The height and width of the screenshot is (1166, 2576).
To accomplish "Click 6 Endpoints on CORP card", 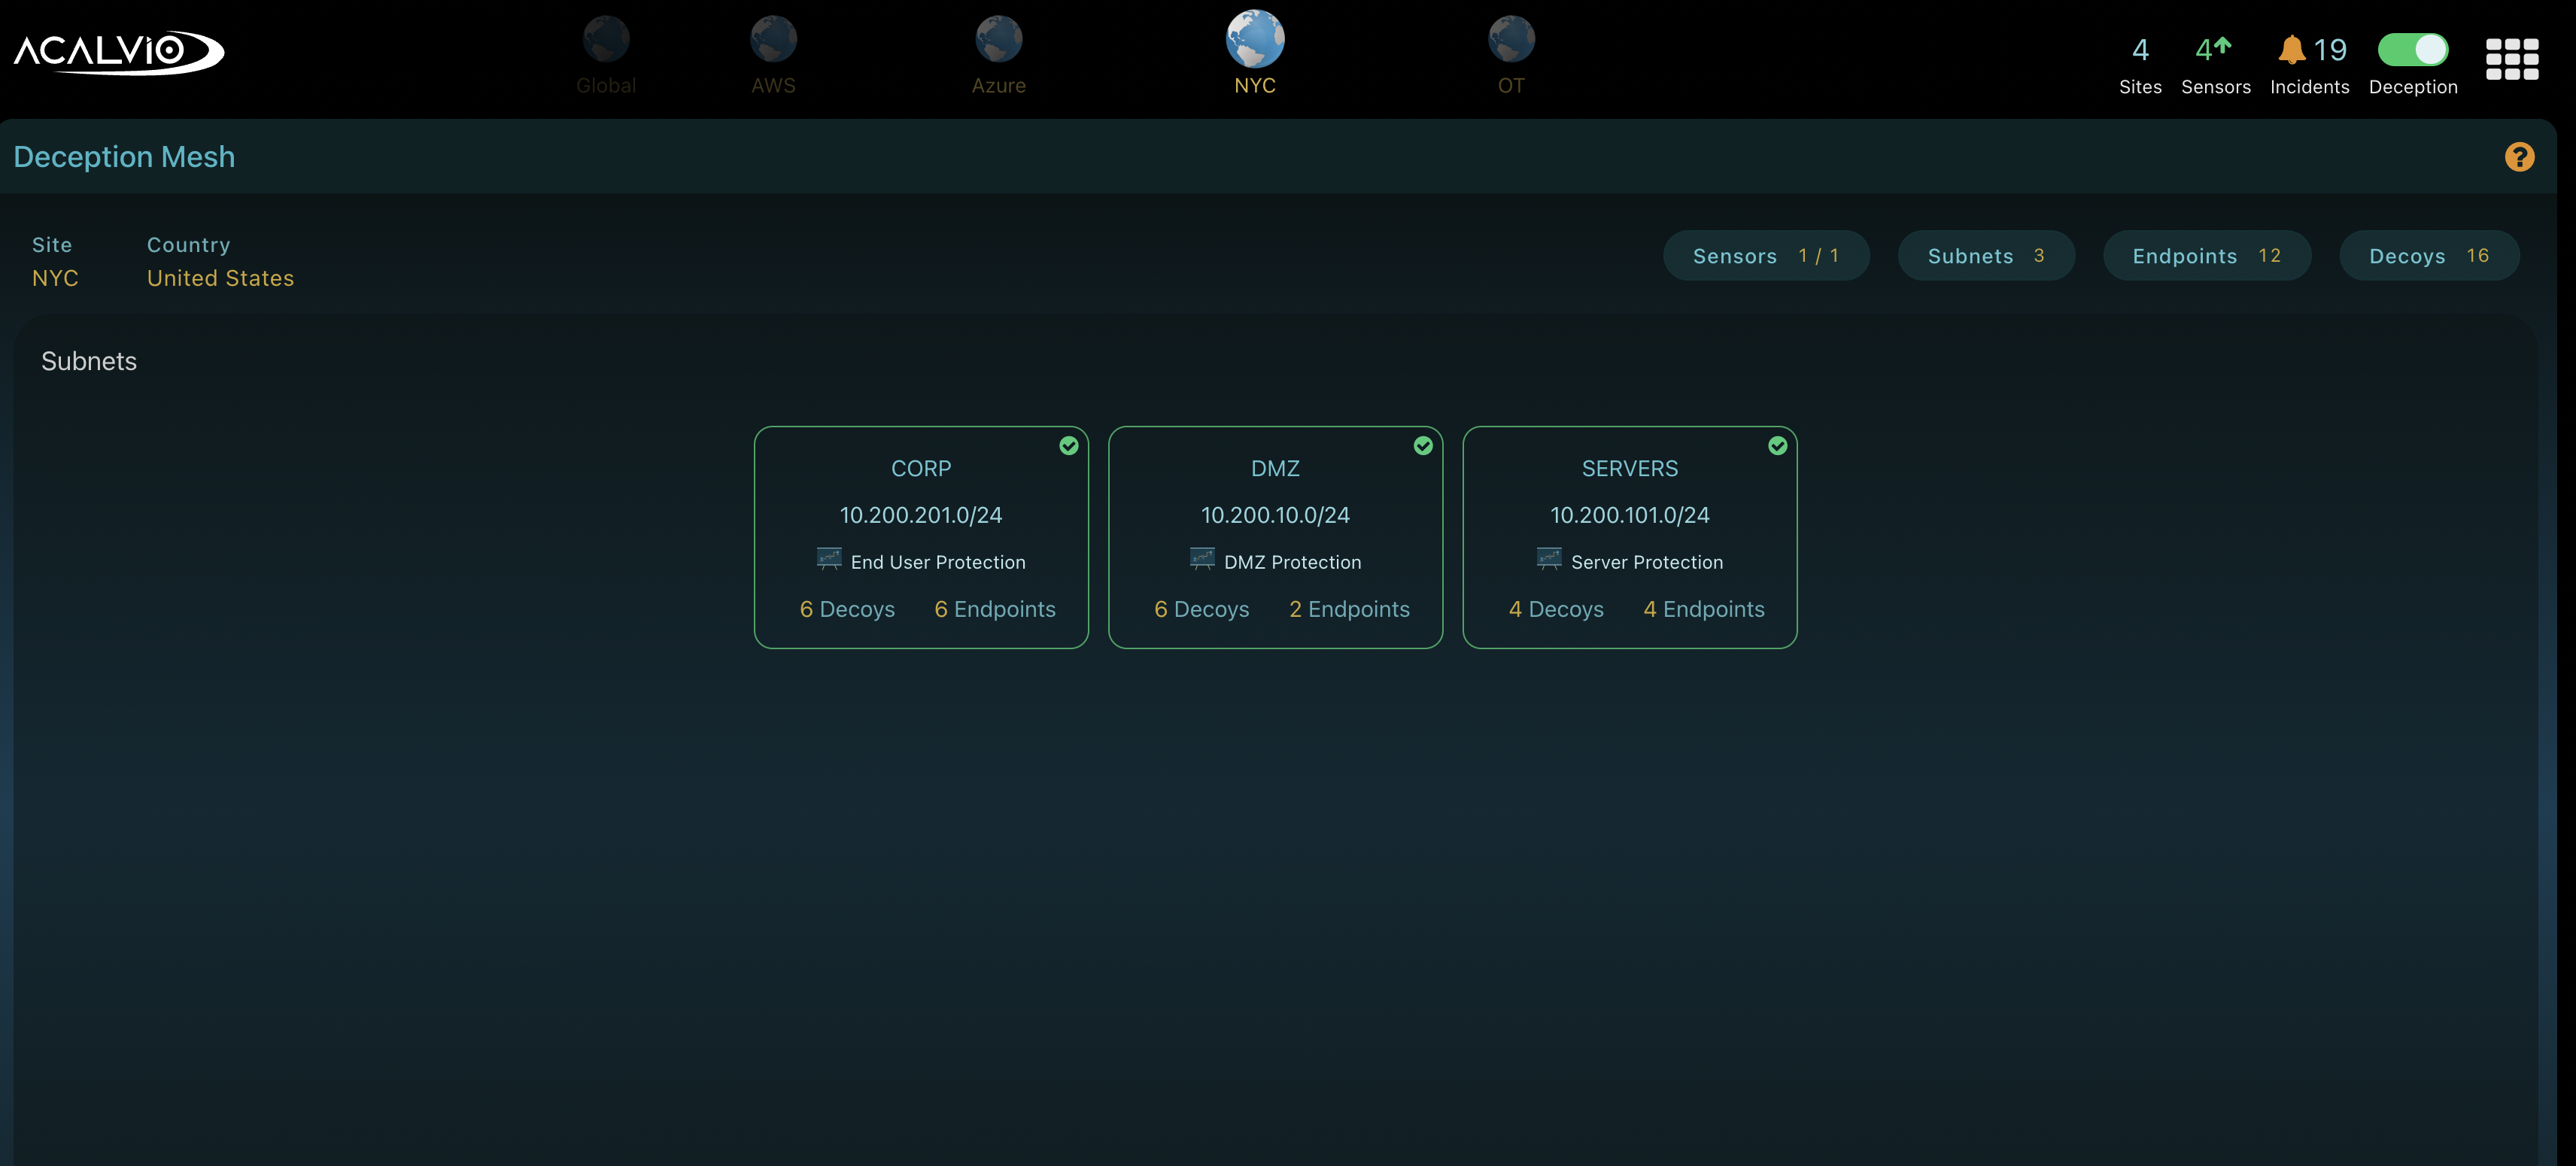I will pos(995,609).
